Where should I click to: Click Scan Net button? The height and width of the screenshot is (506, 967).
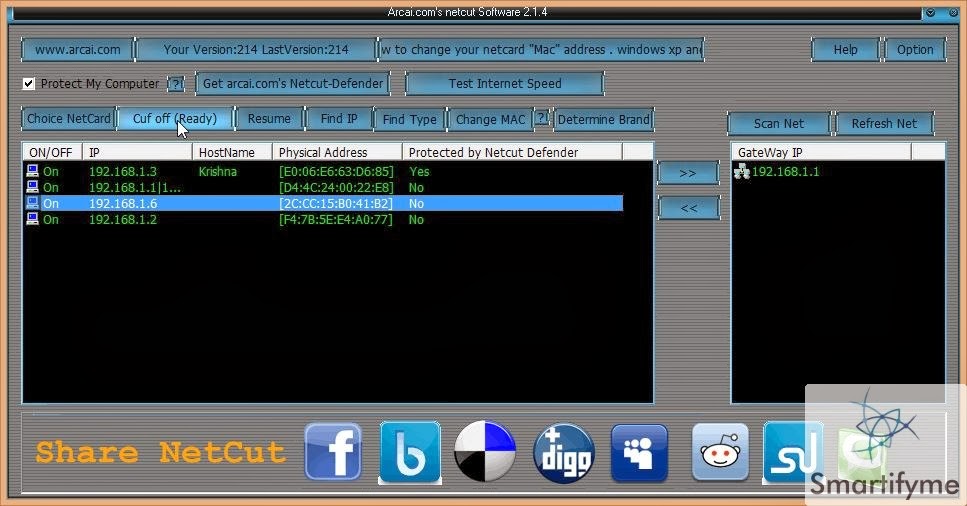click(779, 123)
